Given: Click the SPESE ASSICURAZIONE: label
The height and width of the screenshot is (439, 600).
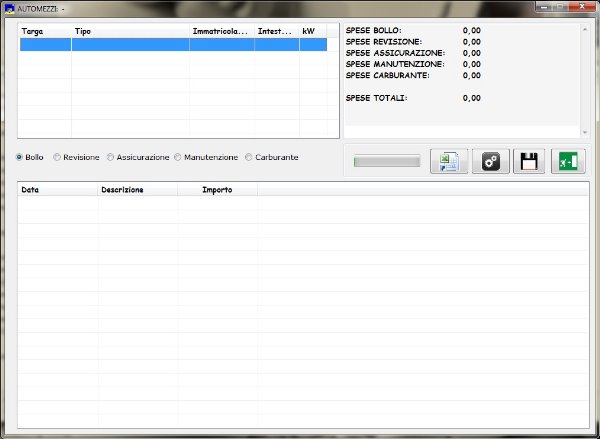Looking at the screenshot, I should coord(395,53).
